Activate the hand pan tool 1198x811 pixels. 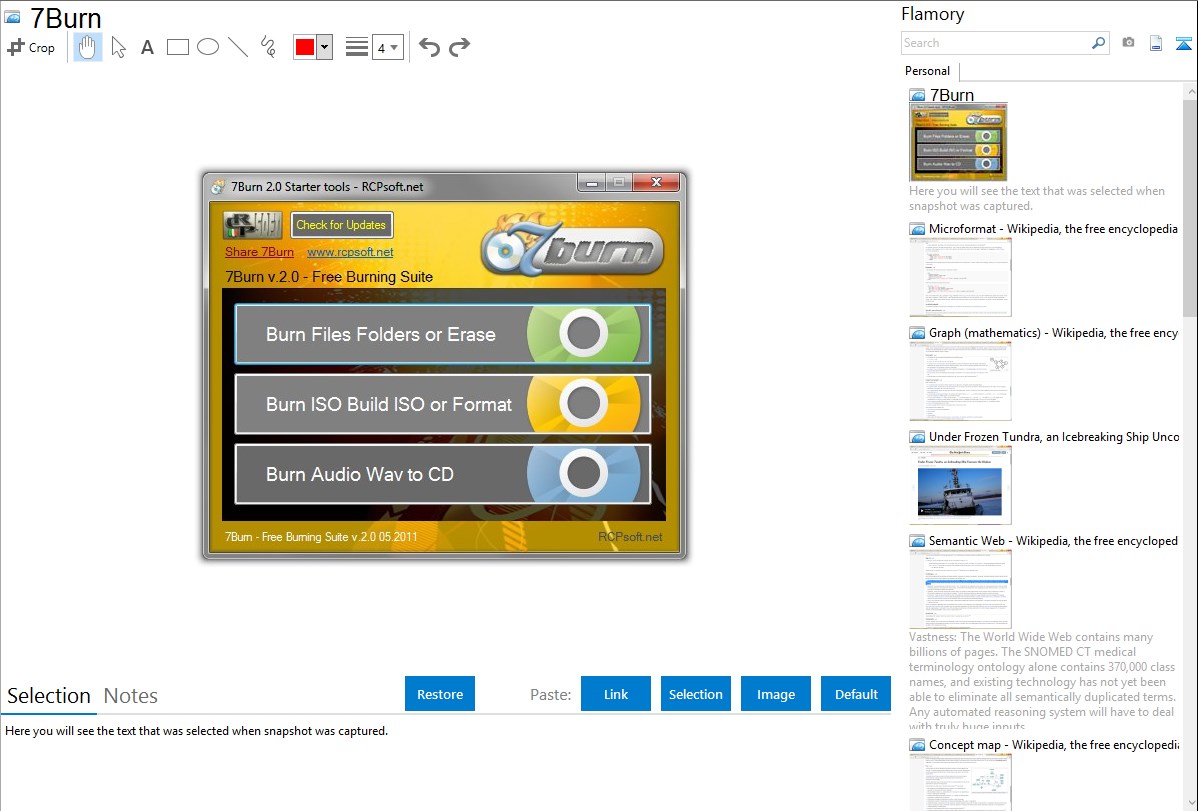point(88,47)
